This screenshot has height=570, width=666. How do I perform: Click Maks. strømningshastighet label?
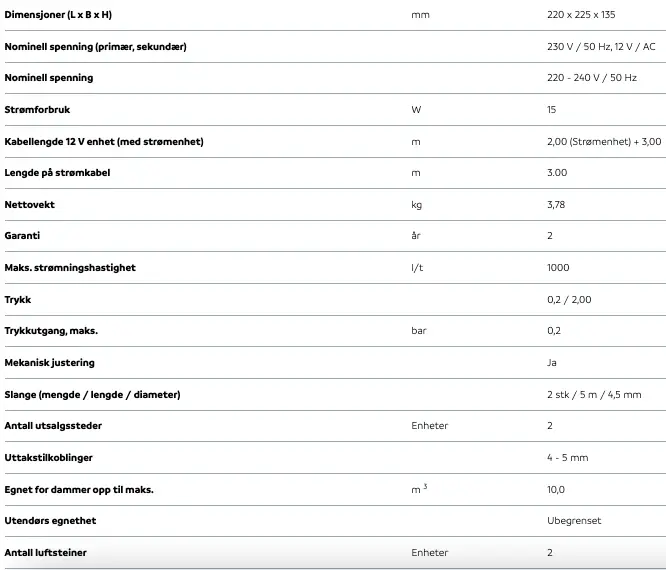70,268
